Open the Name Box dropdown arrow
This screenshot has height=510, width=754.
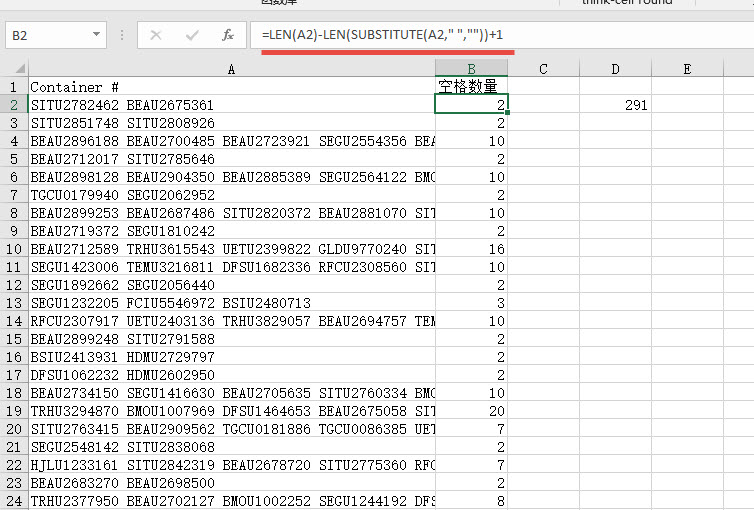tap(96, 35)
